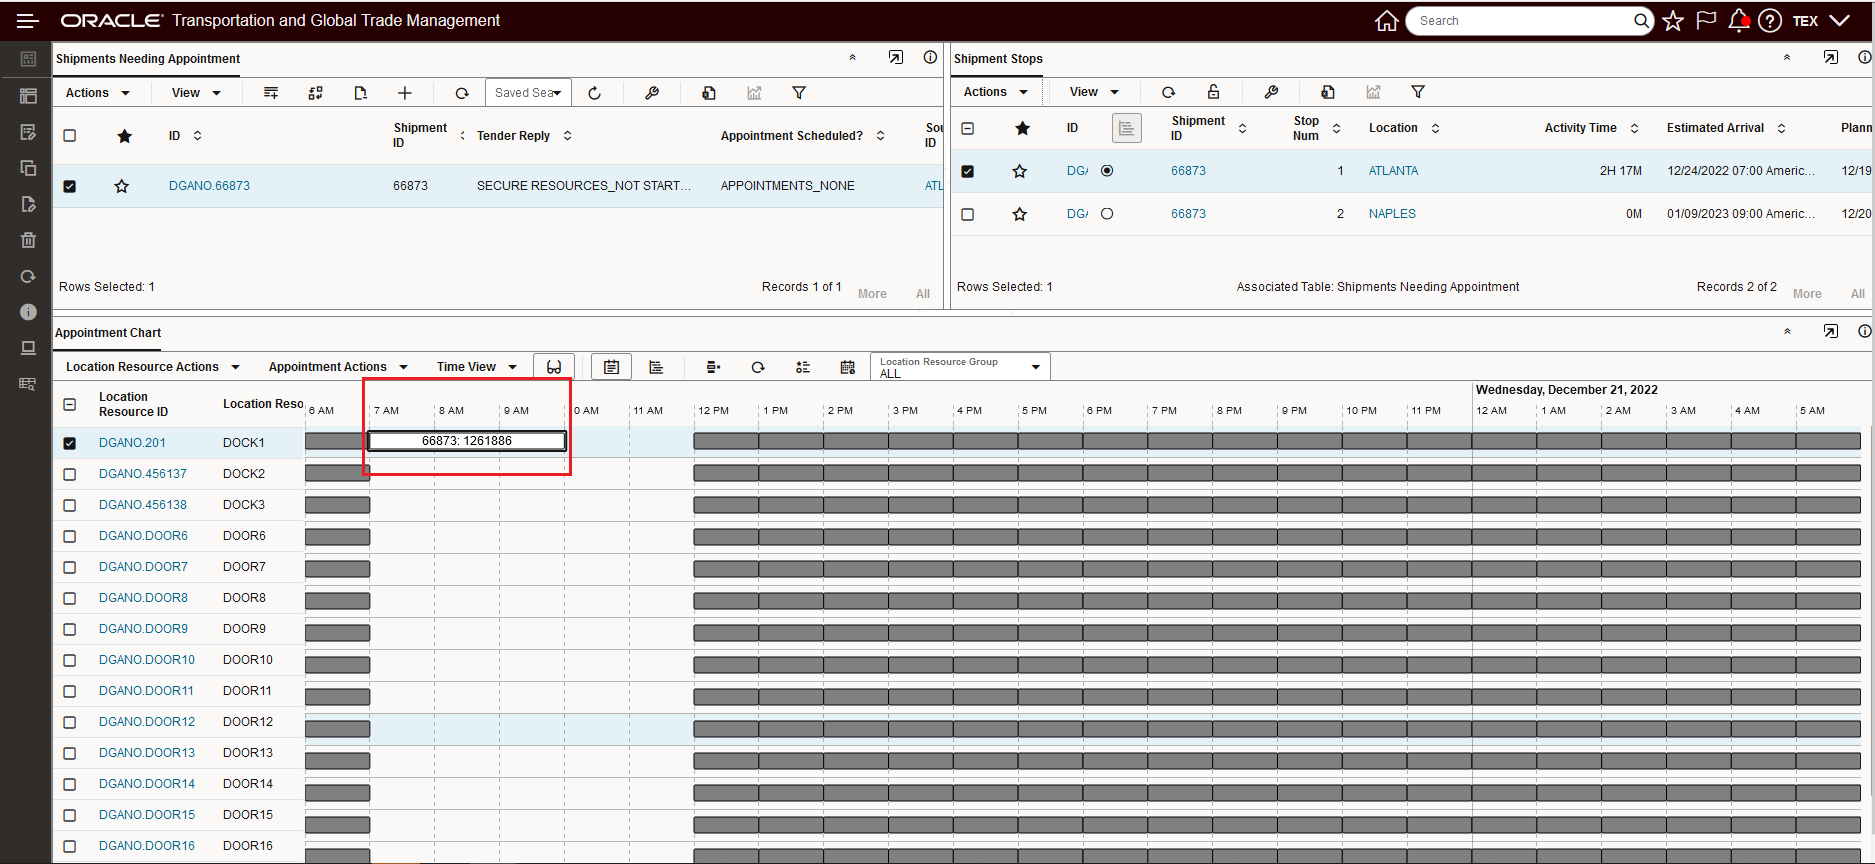
Task: Go to home page icon
Action: (x=1386, y=21)
